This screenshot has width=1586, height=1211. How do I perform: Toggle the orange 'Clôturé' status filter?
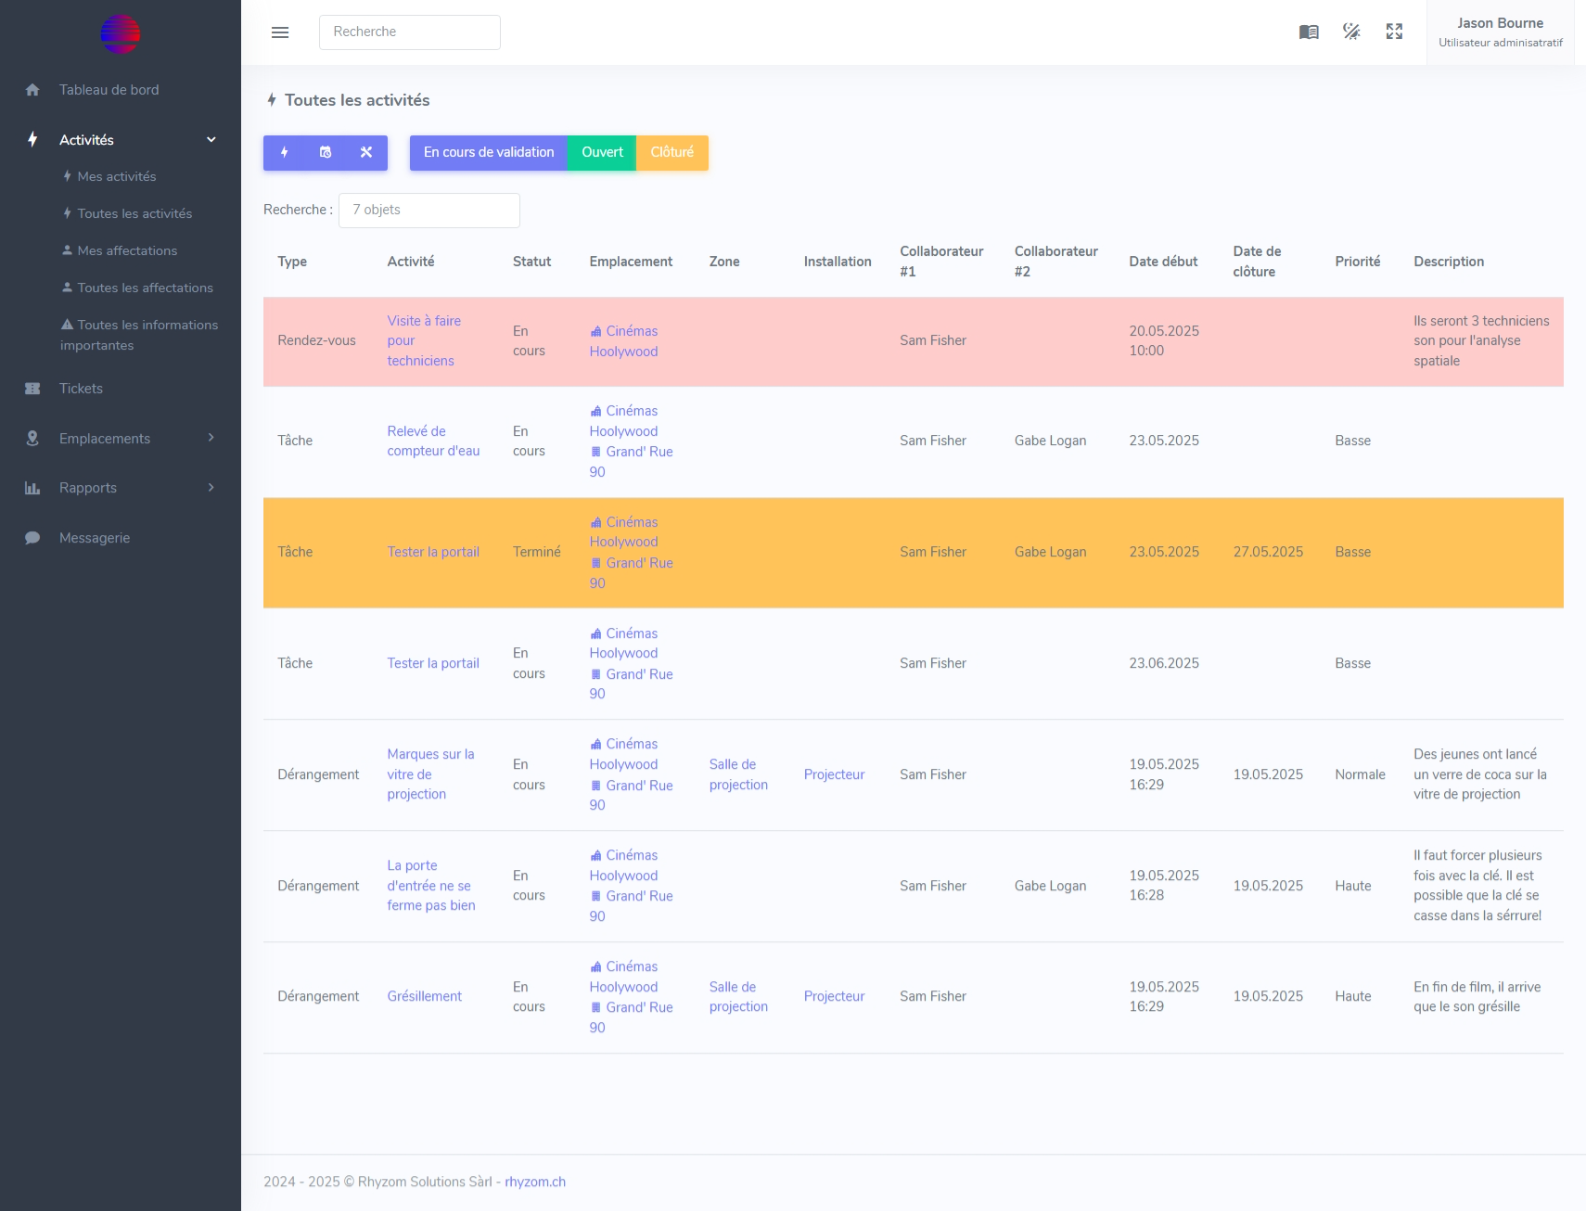click(671, 153)
